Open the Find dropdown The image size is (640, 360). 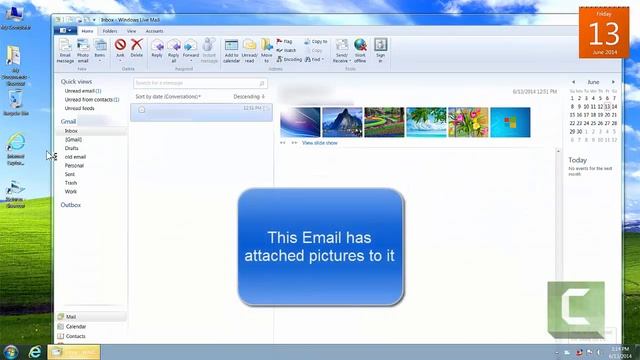coord(315,59)
